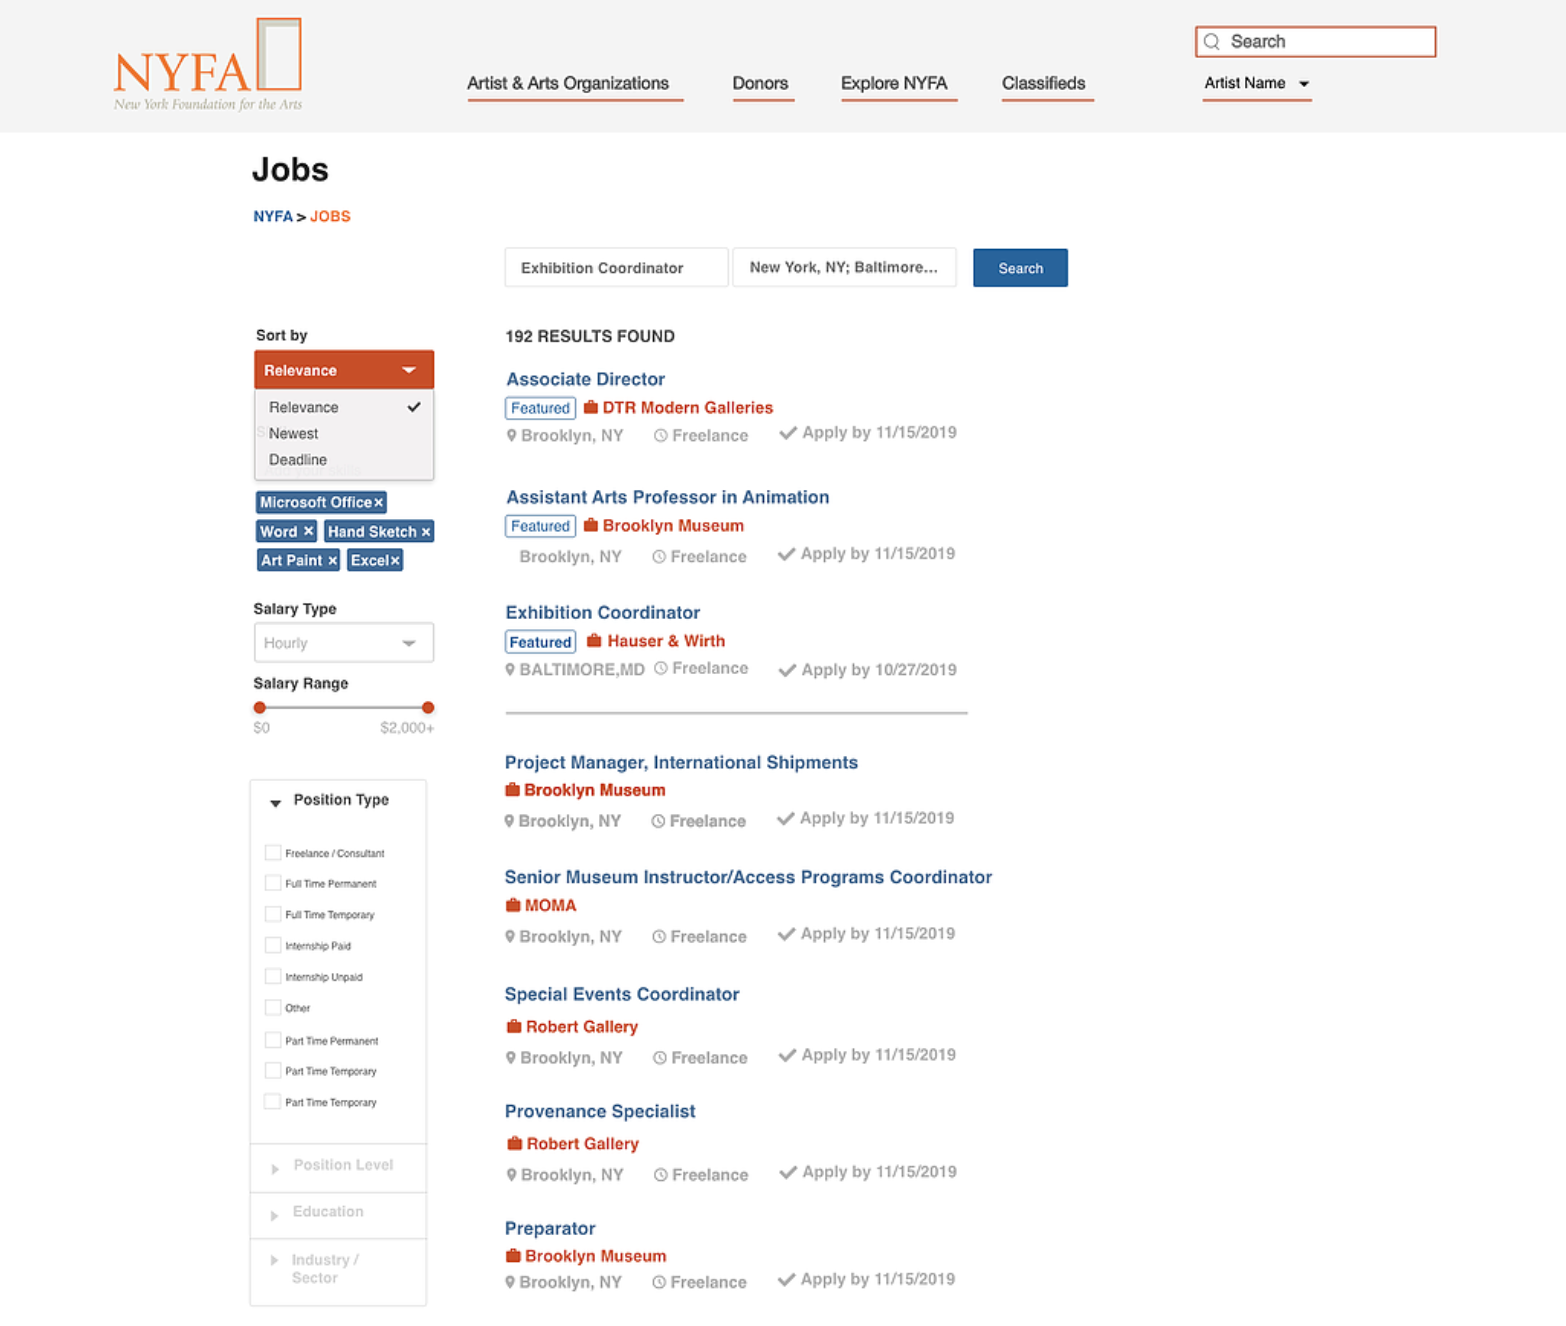Open the Donors nav item
The image size is (1566, 1326).
760,84
